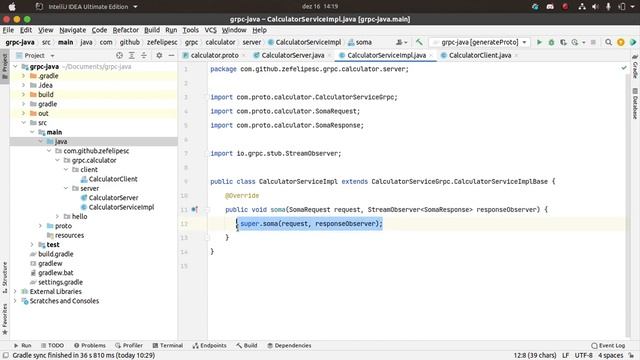
Task: Expand the .gradle folder
Action: point(24,76)
